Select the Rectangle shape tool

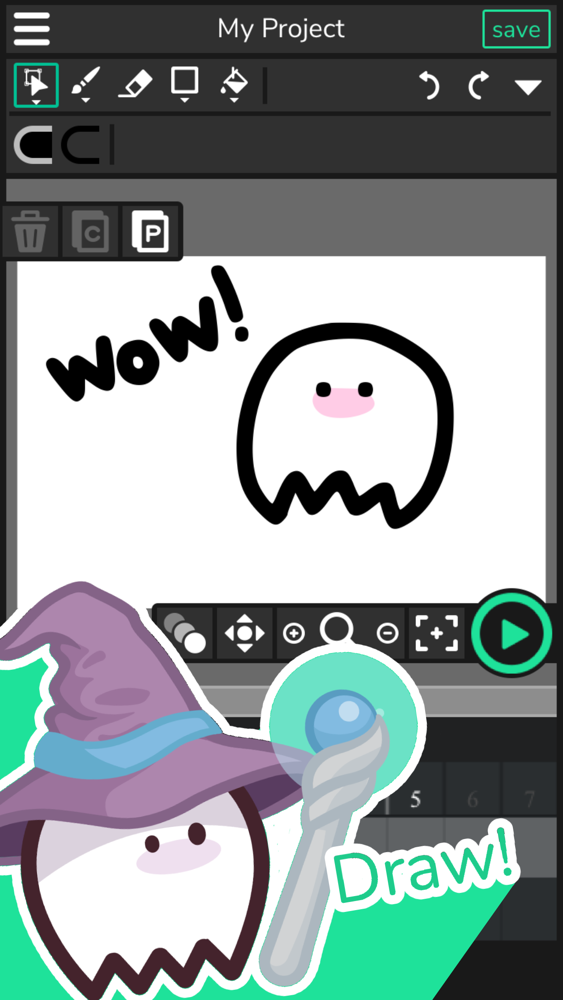[184, 85]
